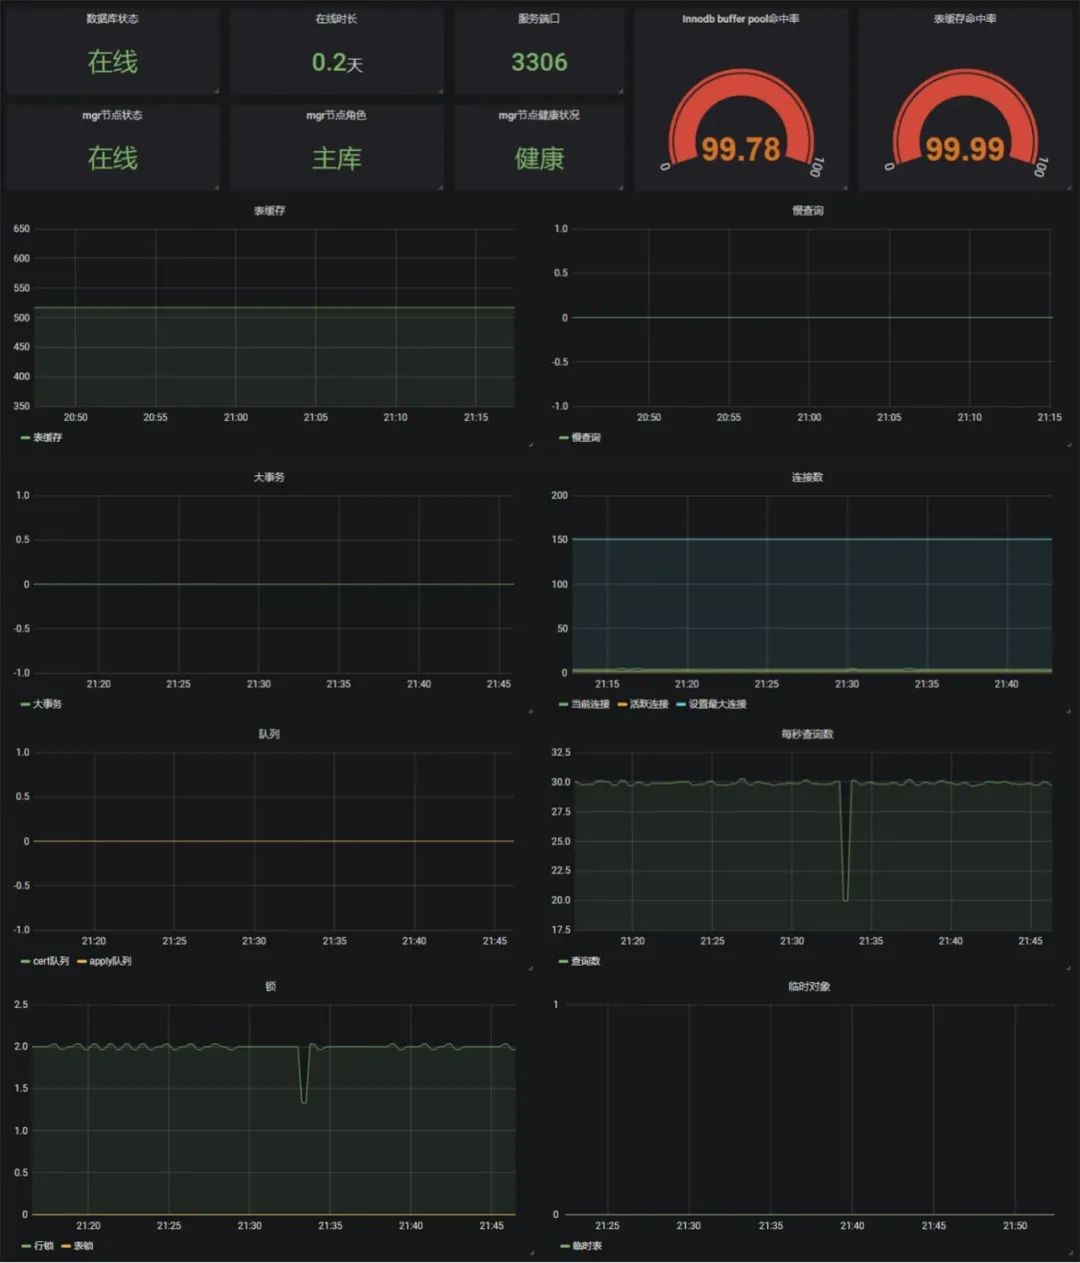Viewport: 1080px width, 1263px height.
Task: Click the 表锁 yellow legend color marker
Action: (x=66, y=1246)
